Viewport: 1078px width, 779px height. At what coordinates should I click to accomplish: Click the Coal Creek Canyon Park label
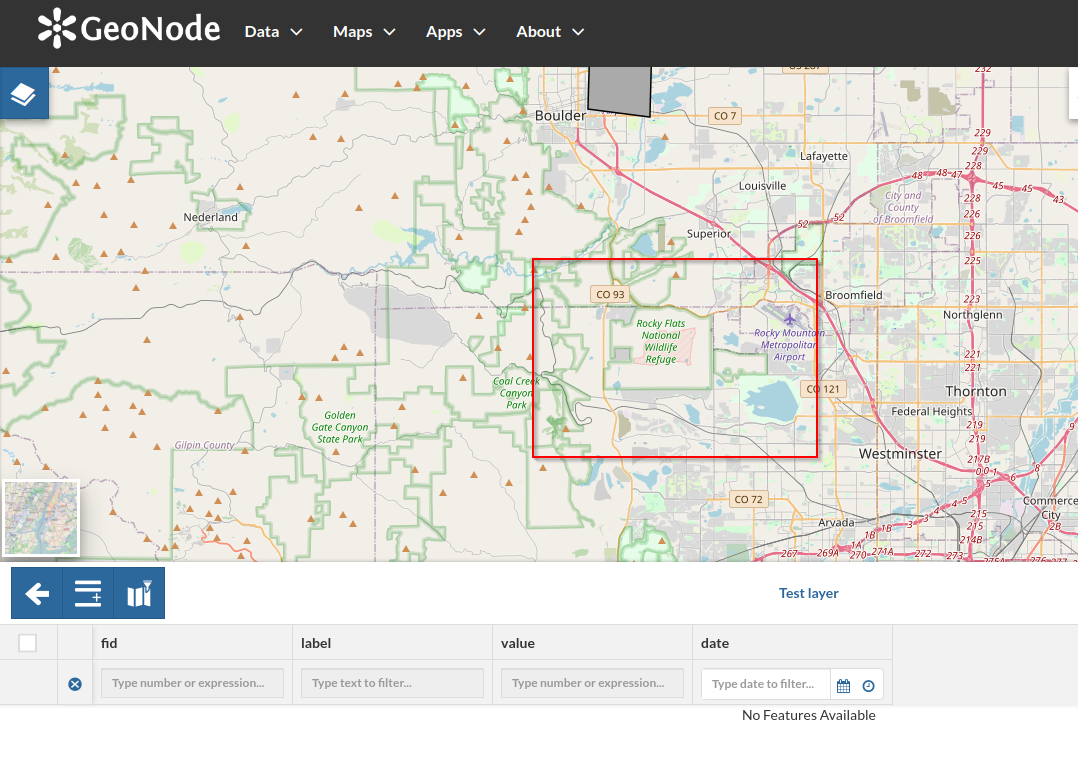click(x=516, y=393)
